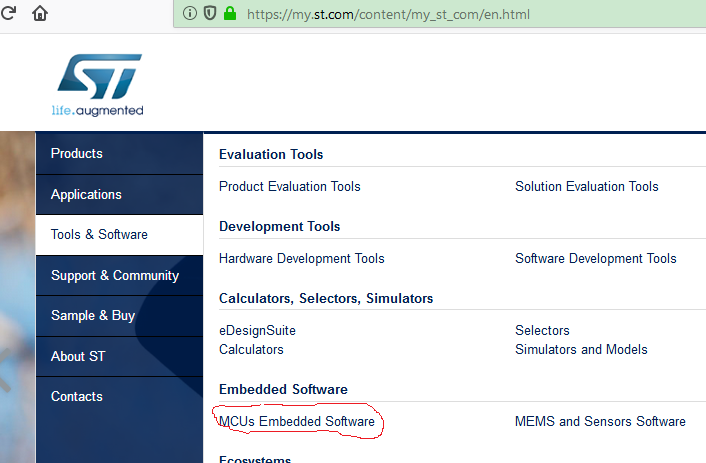Click the browser reload icon
The image size is (706, 463).
8,13
